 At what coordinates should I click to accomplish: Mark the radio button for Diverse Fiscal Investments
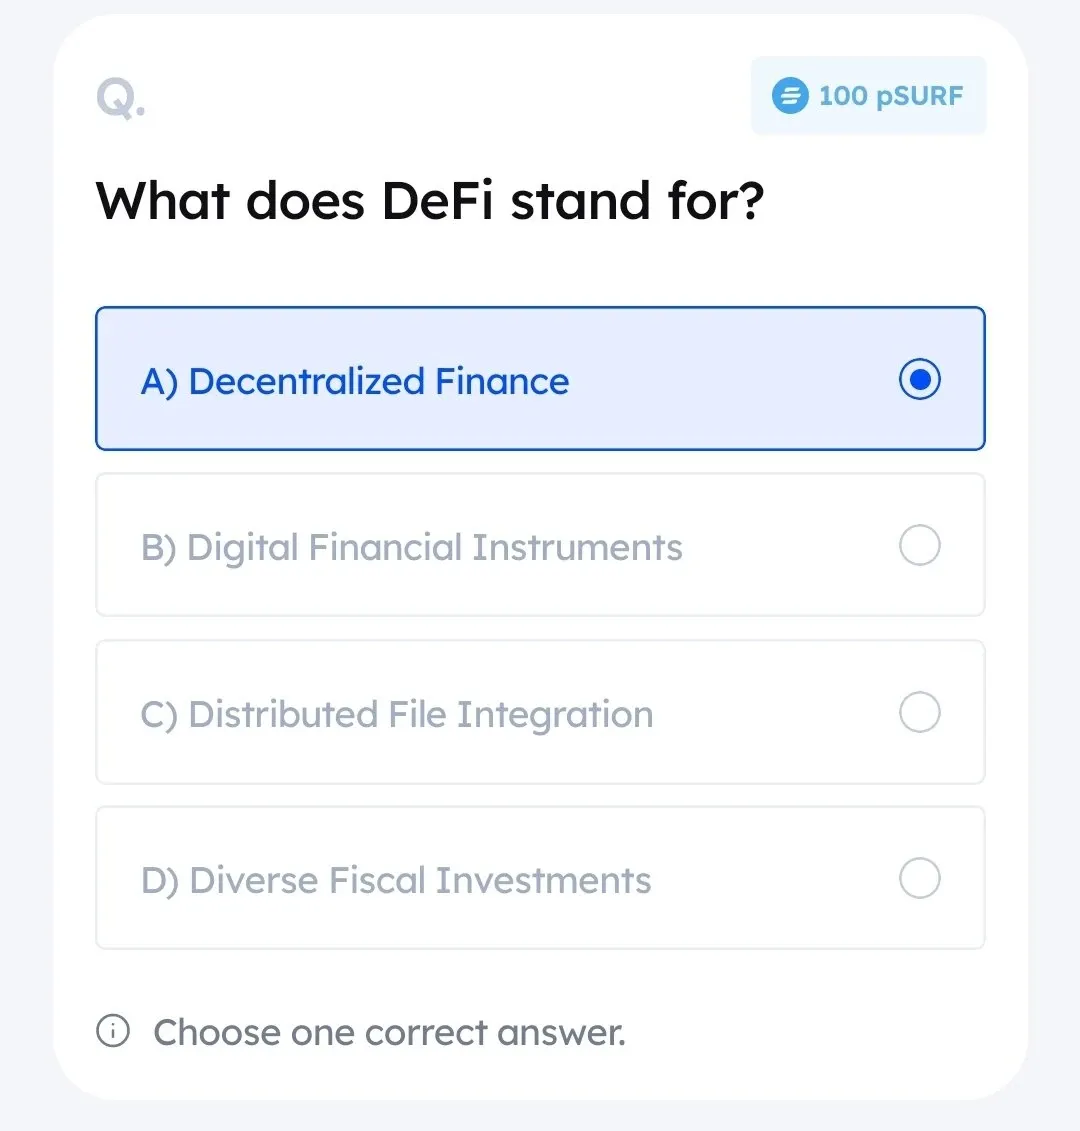919,878
